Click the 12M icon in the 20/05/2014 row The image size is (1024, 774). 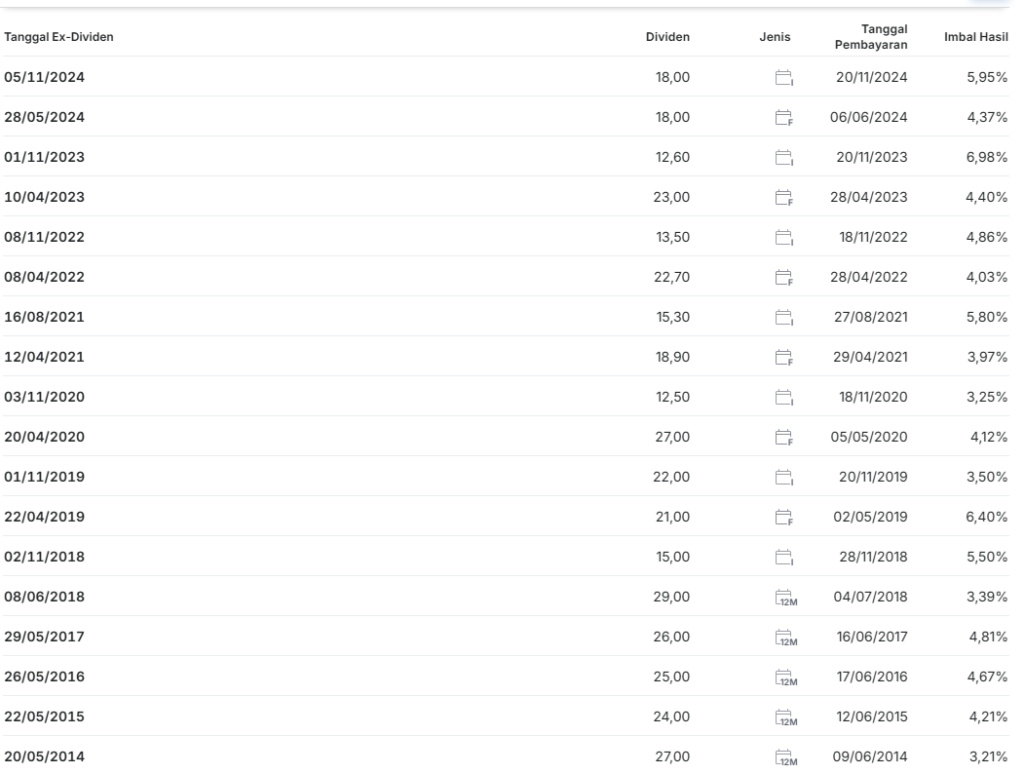786,757
